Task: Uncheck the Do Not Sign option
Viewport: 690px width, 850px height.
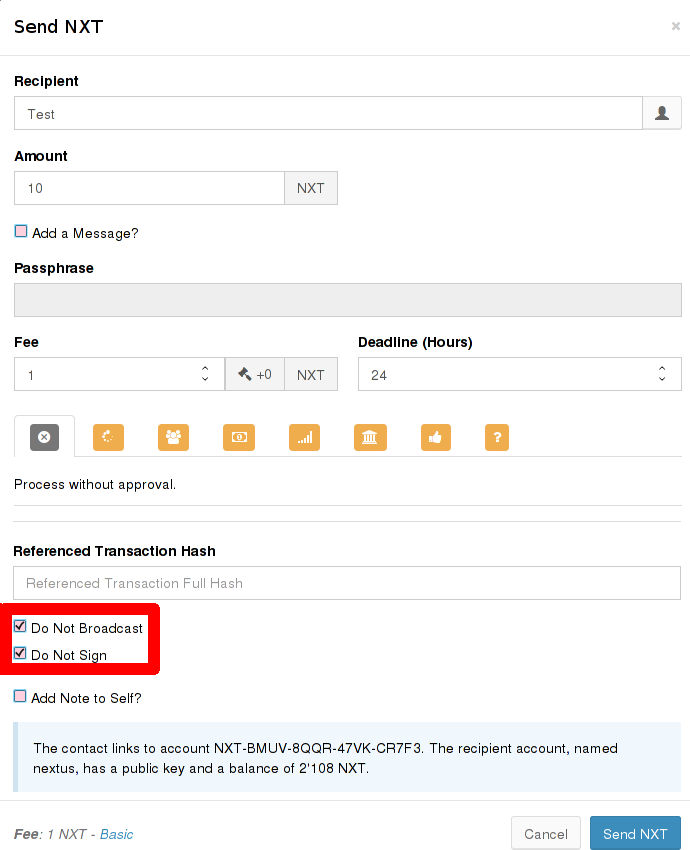Action: pyautogui.click(x=20, y=654)
